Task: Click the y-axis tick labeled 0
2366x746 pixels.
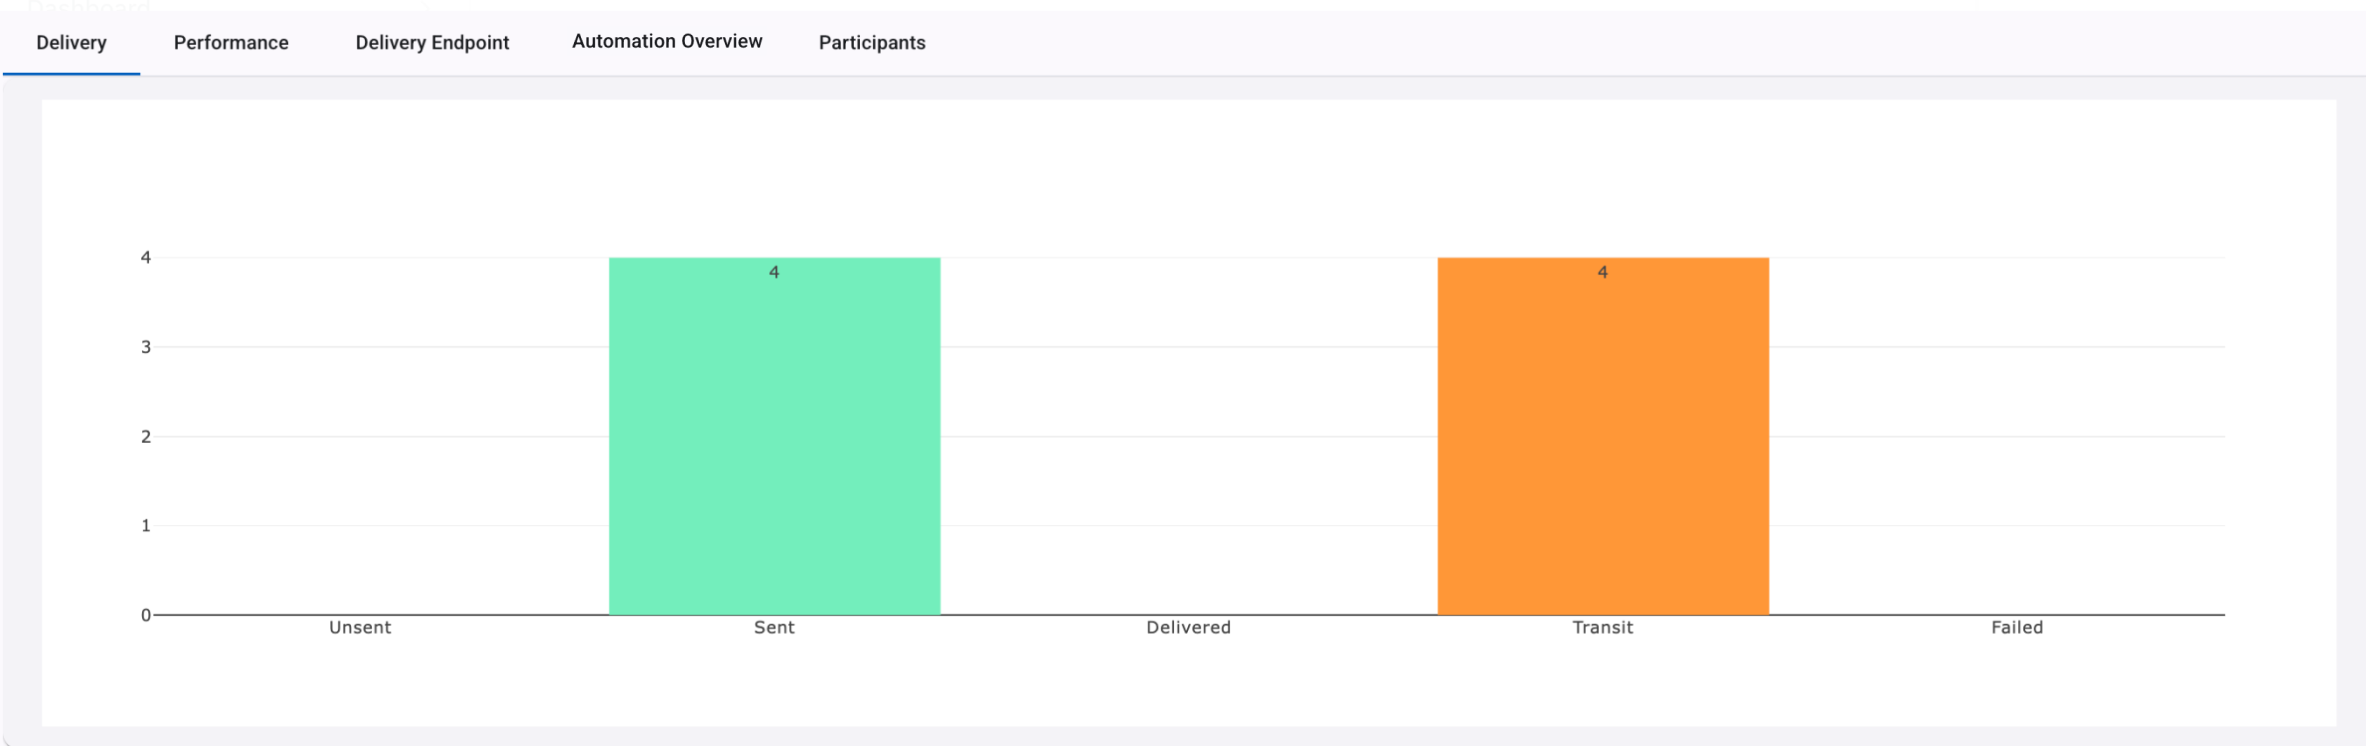Action: (146, 615)
